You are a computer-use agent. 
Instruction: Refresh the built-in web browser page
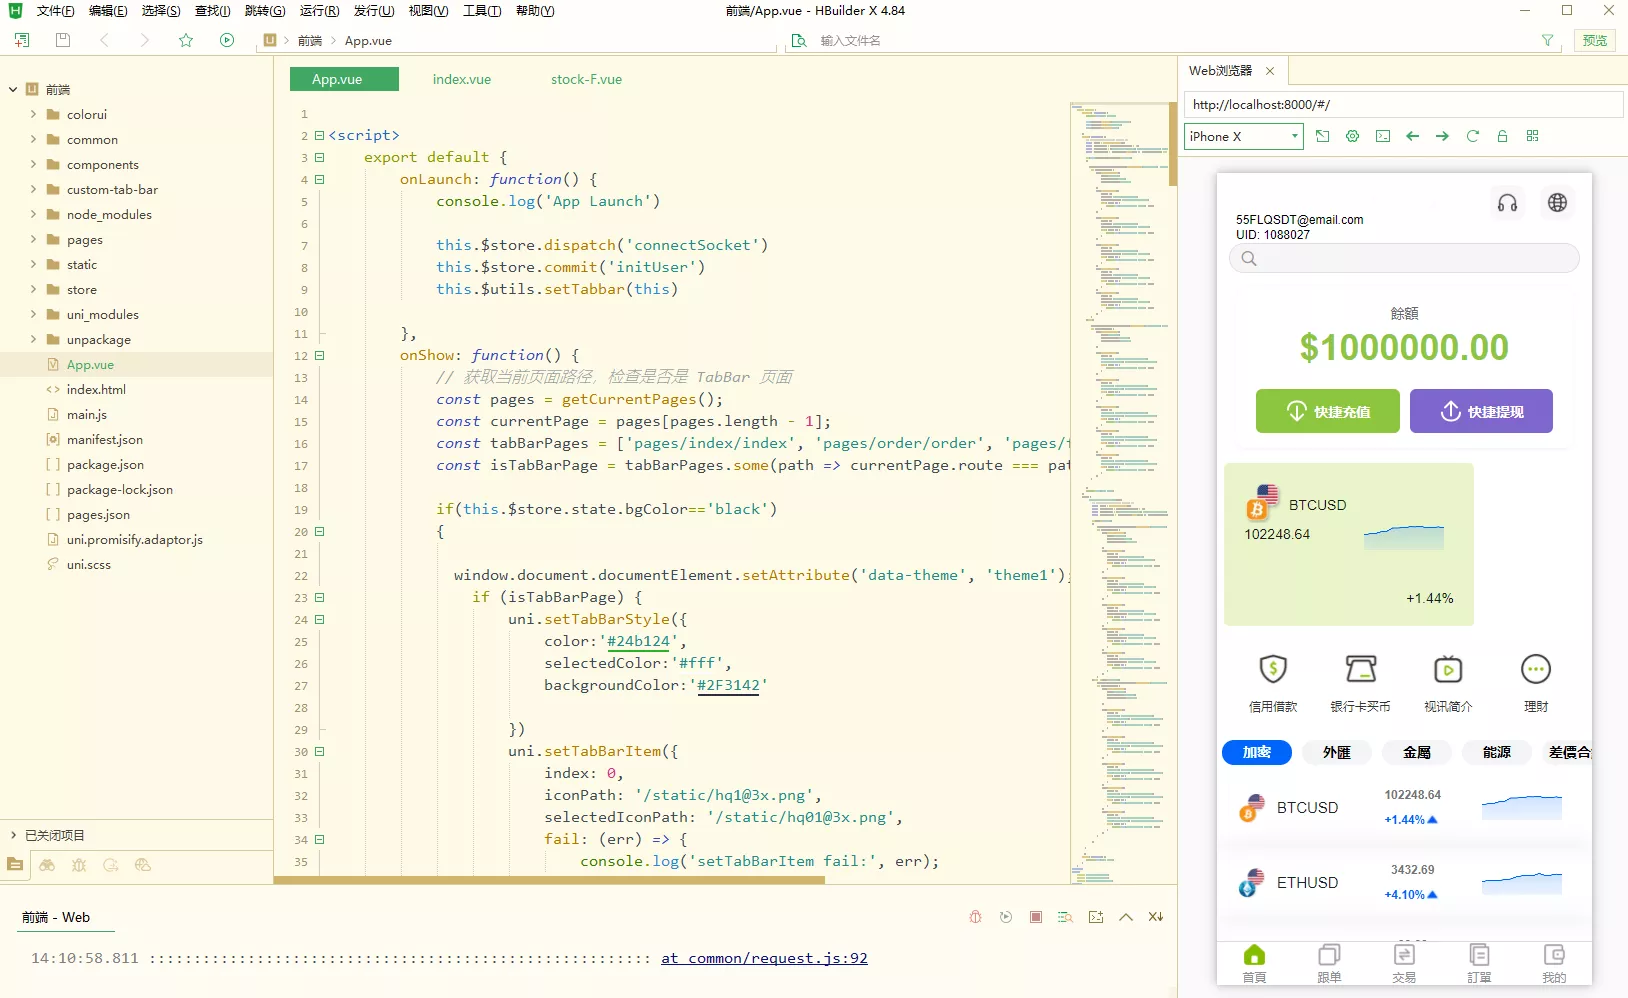pos(1472,136)
